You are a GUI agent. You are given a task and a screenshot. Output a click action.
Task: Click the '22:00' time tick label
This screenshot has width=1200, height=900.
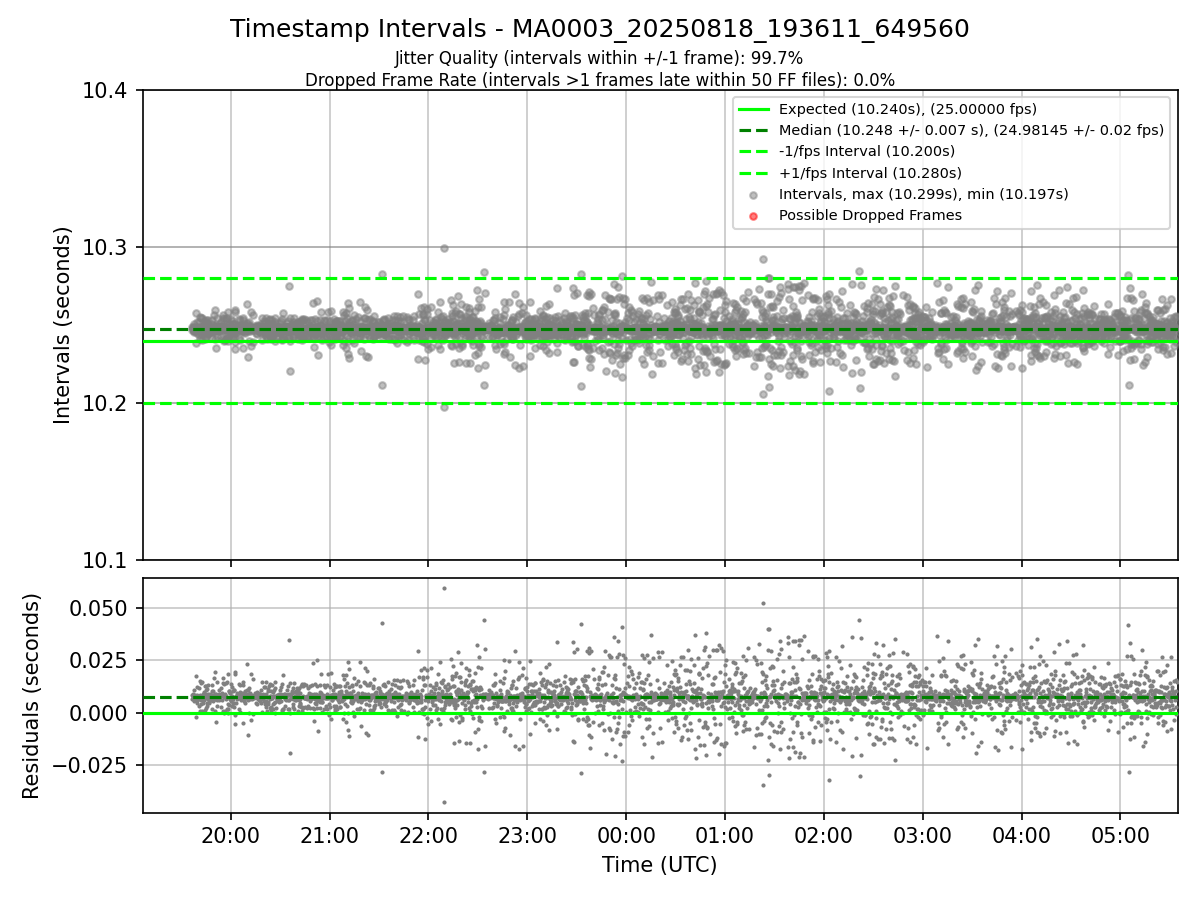pyautogui.click(x=428, y=835)
